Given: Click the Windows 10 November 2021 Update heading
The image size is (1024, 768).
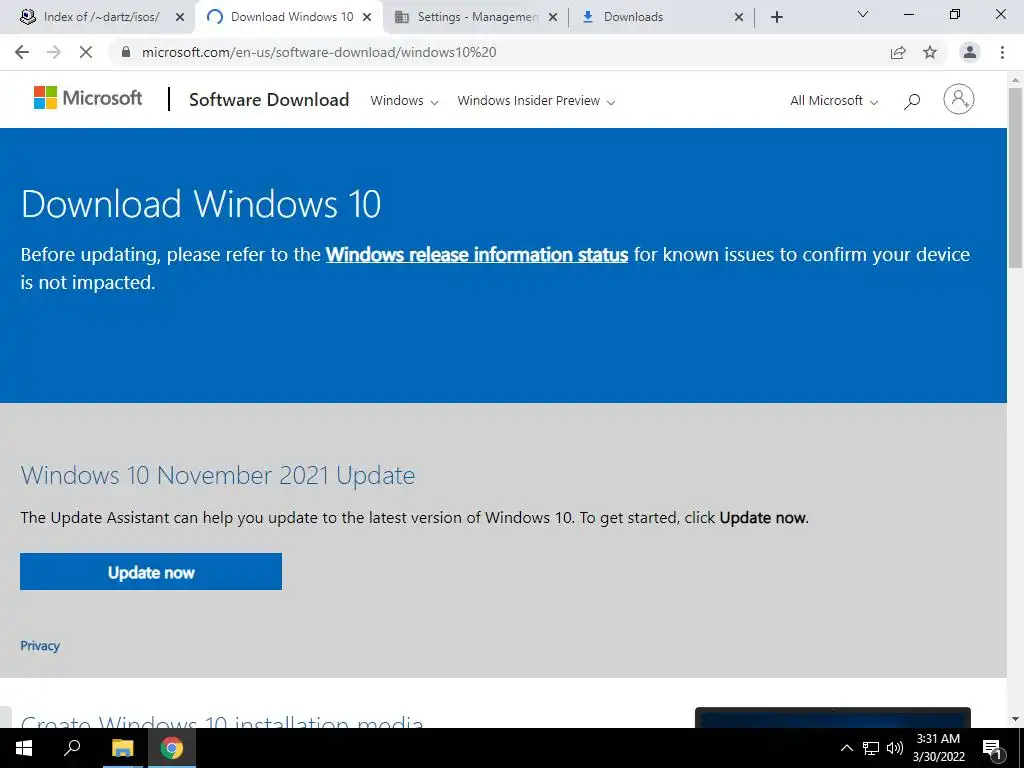Looking at the screenshot, I should click(217, 475).
